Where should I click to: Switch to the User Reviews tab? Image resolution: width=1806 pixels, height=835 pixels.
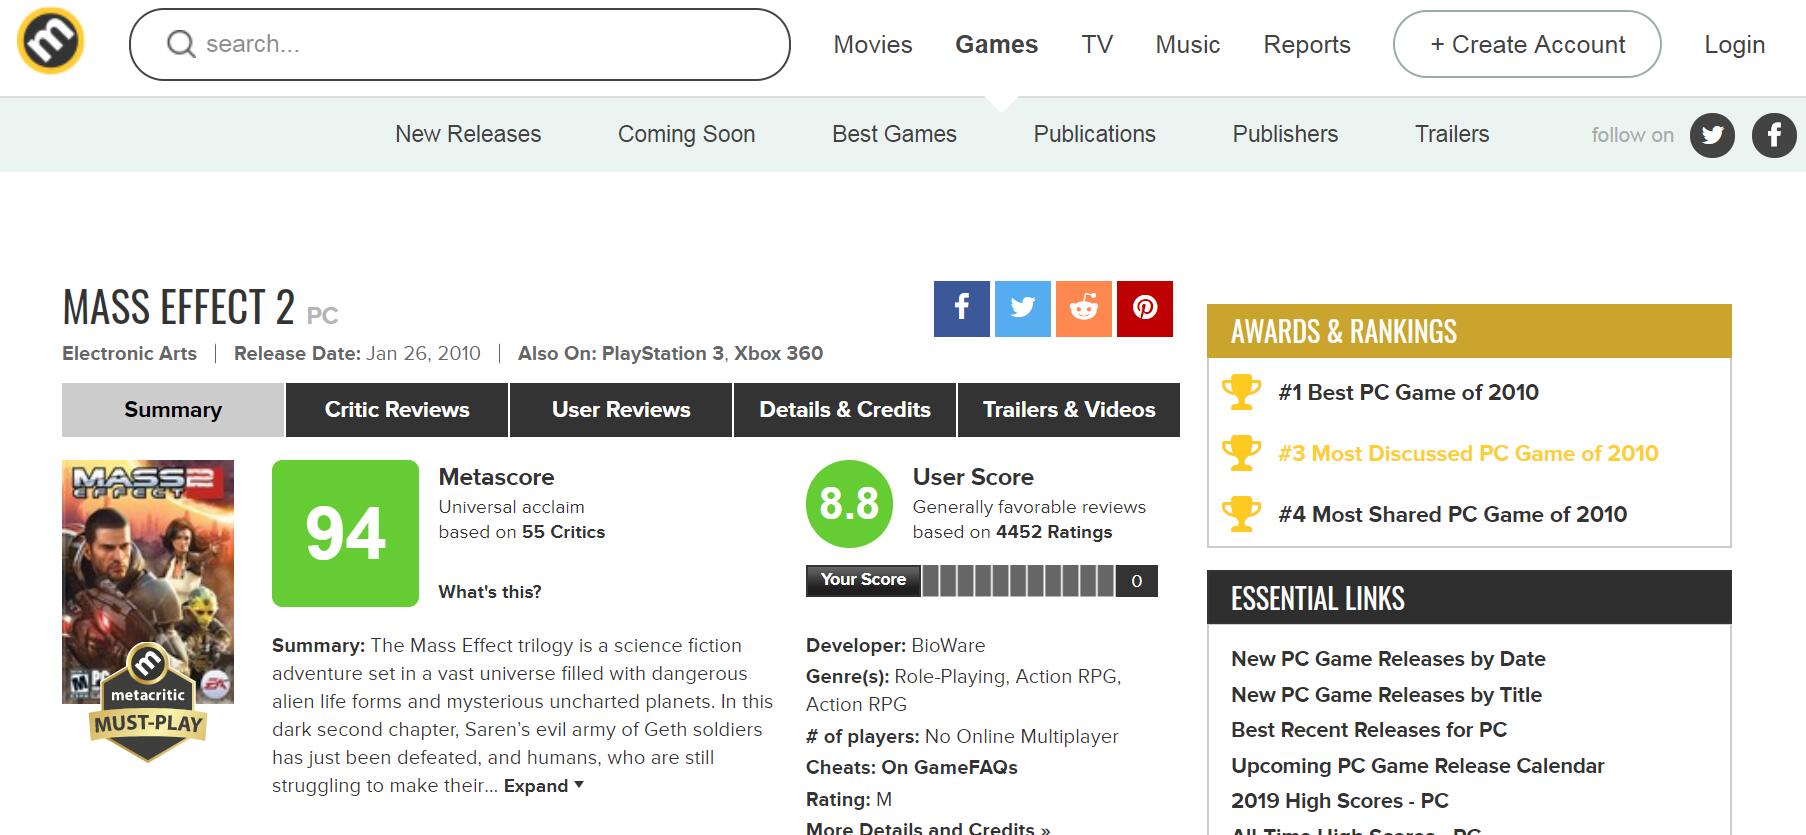621,410
